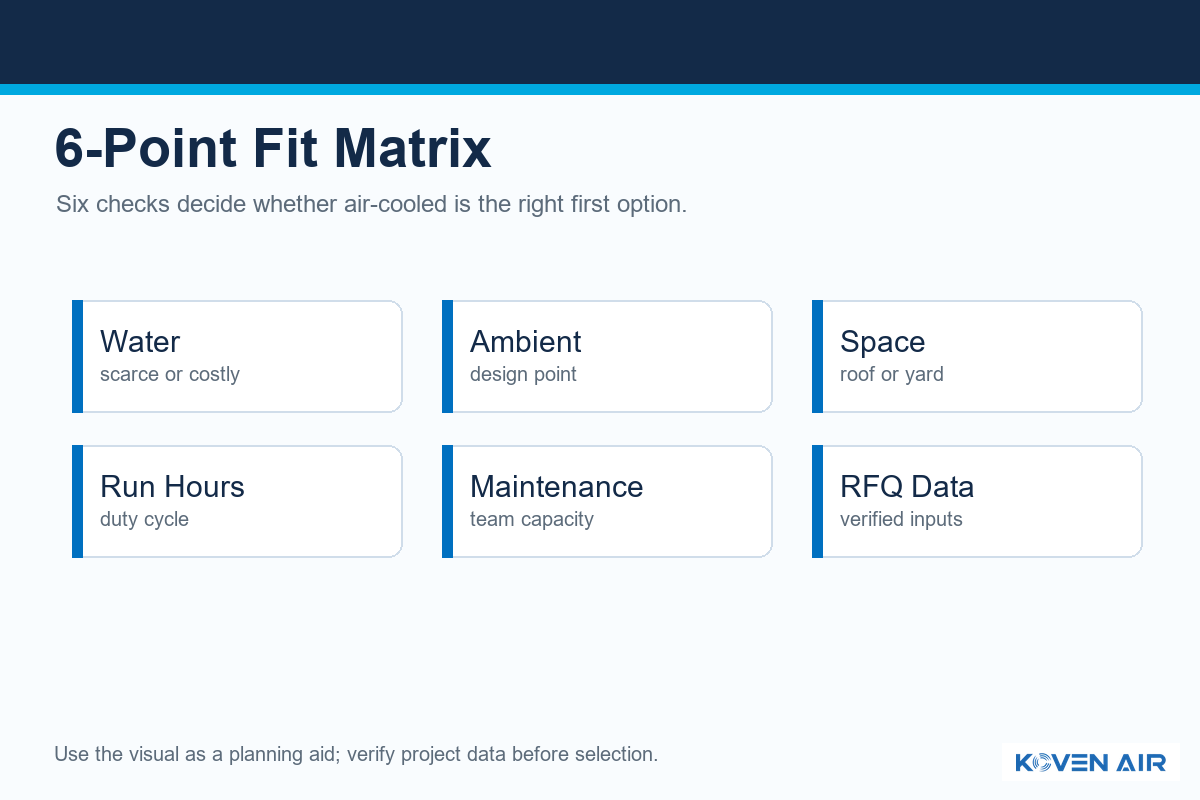Screen dimensions: 1200x800
Task: Select the RFQ Data card
Action: (x=977, y=501)
